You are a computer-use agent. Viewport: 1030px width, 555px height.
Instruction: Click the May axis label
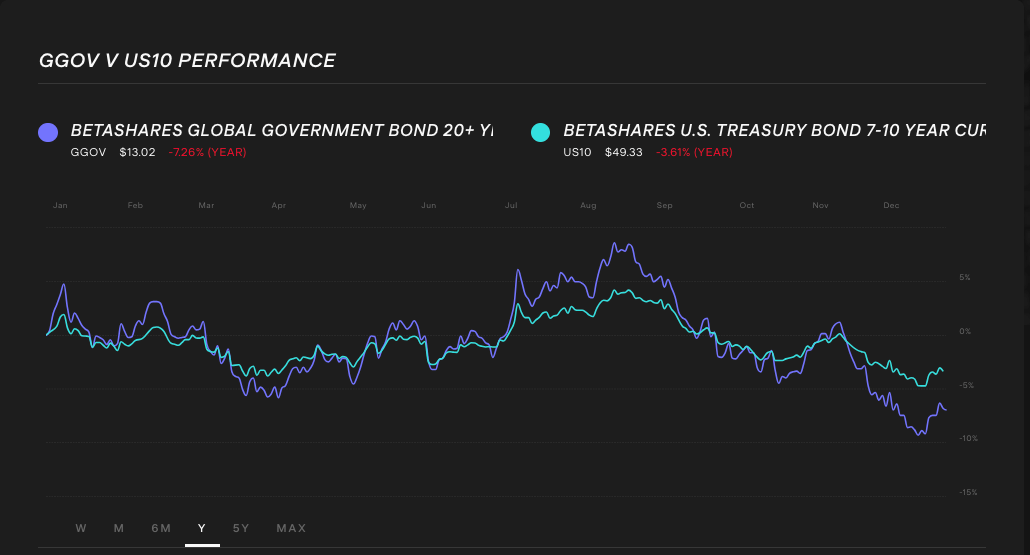pyautogui.click(x=358, y=206)
